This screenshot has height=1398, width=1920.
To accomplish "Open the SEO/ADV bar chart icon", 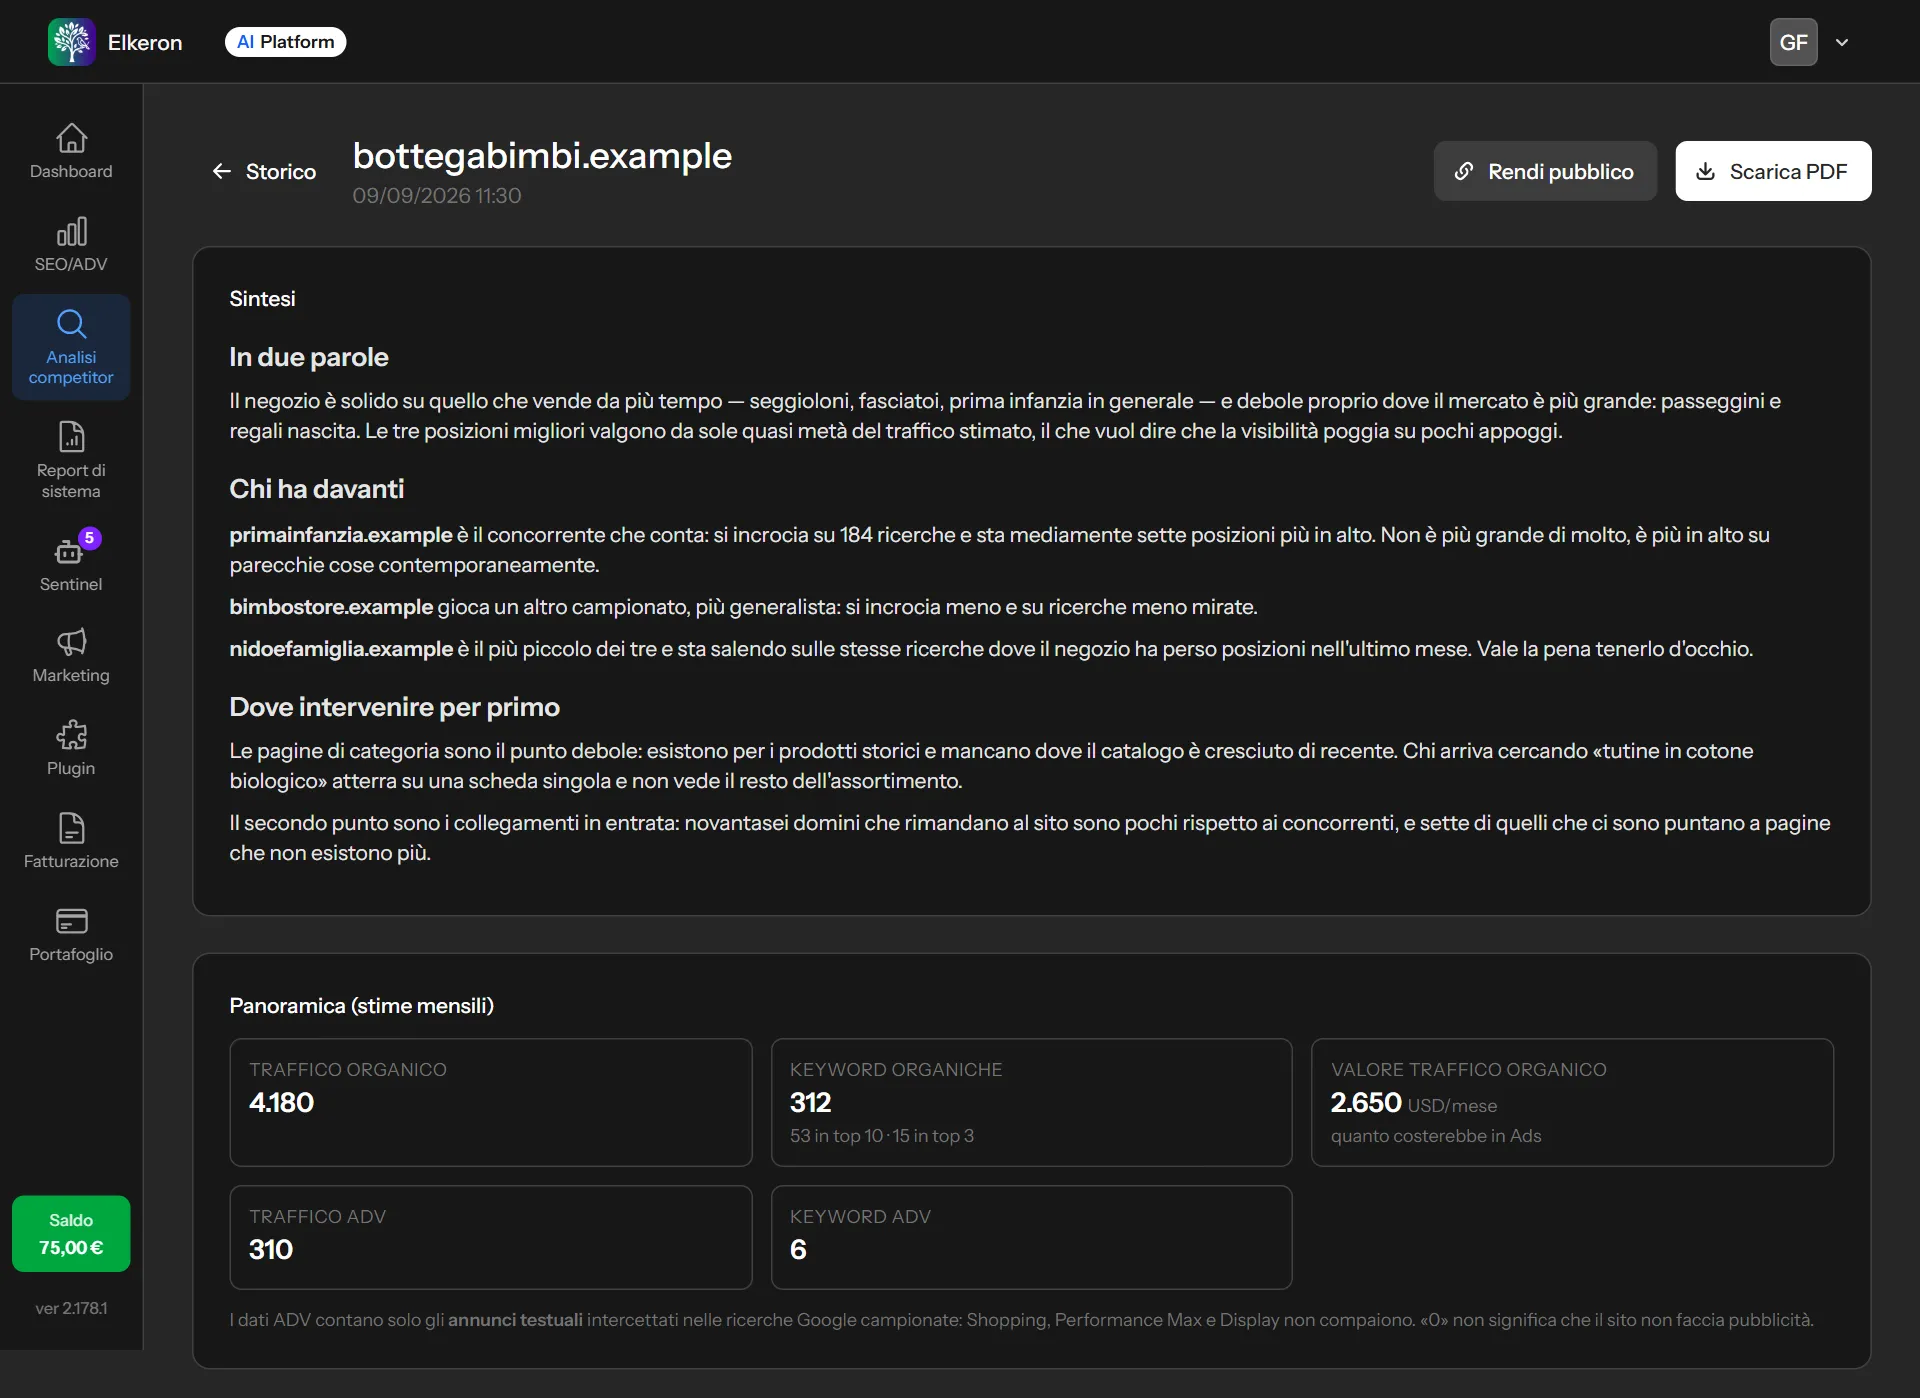I will coord(71,231).
